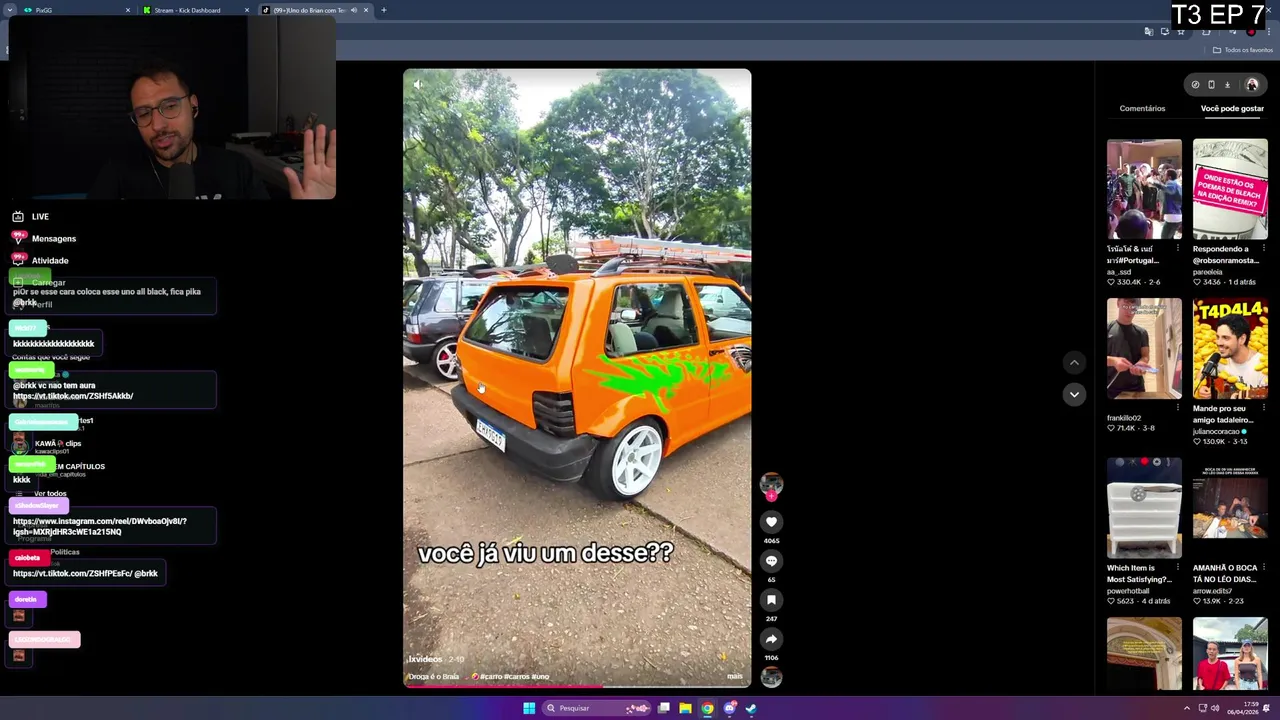1280x720 pixels.
Task: Open the #uno hashtag link
Action: [x=540, y=677]
